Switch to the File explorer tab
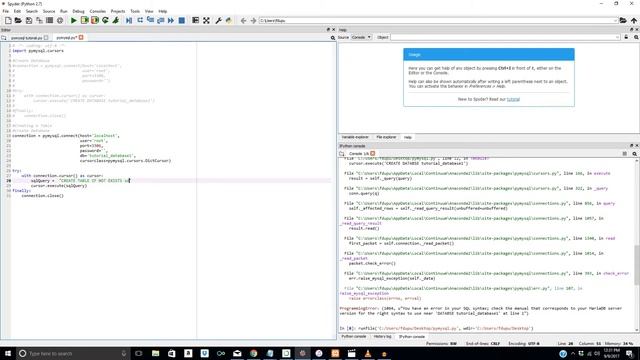 386,137
